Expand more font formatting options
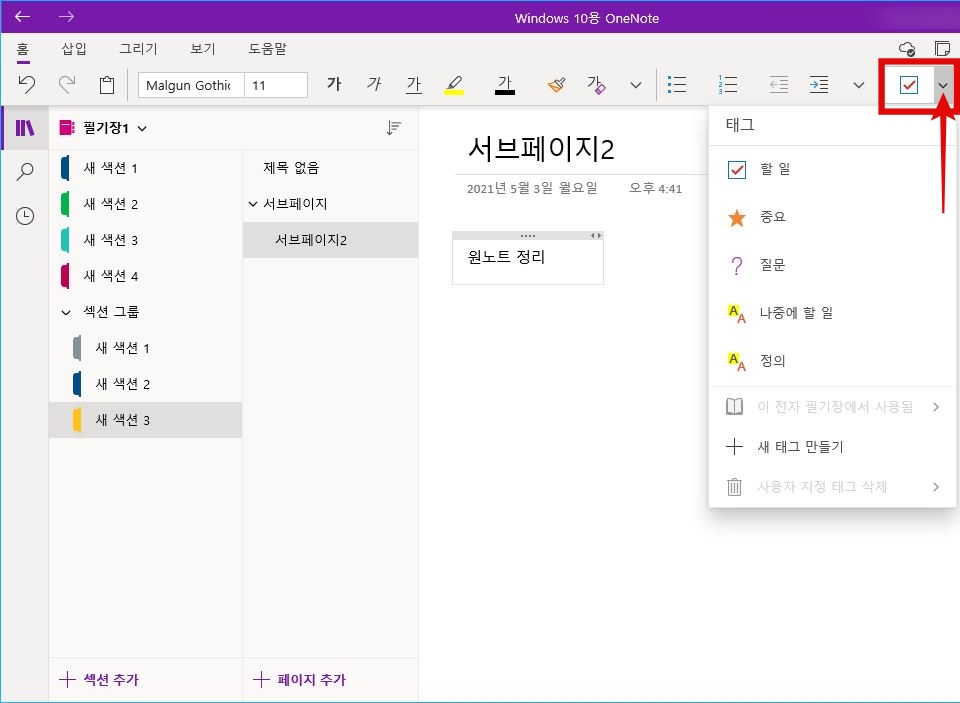 (x=636, y=85)
